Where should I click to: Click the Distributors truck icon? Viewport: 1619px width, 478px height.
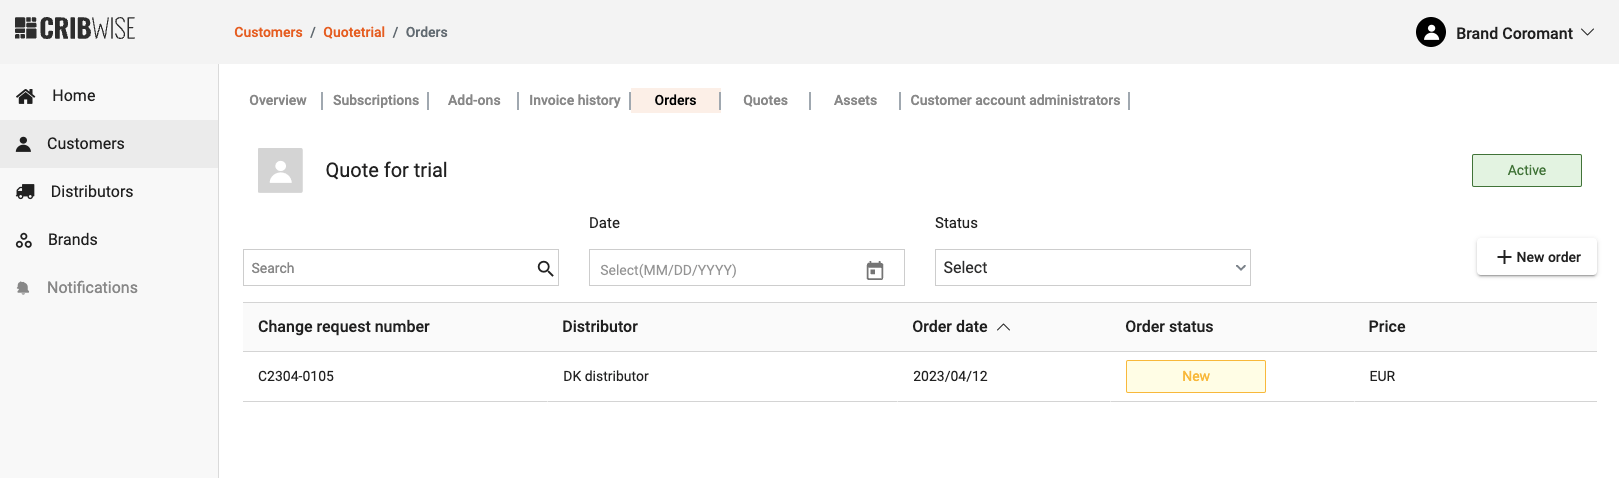26,192
